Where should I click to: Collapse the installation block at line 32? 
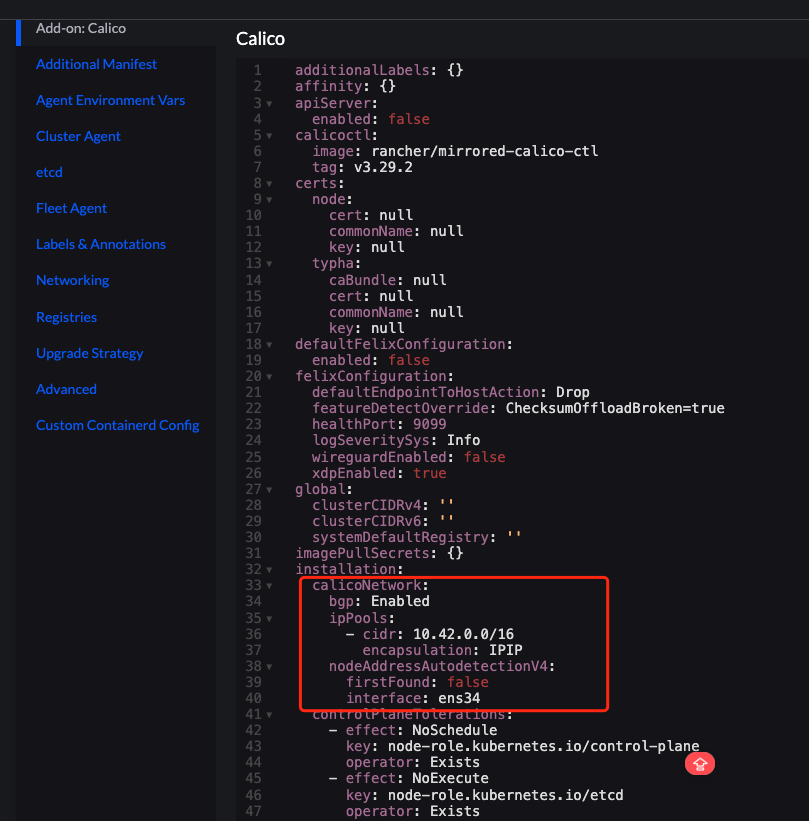click(x=270, y=569)
